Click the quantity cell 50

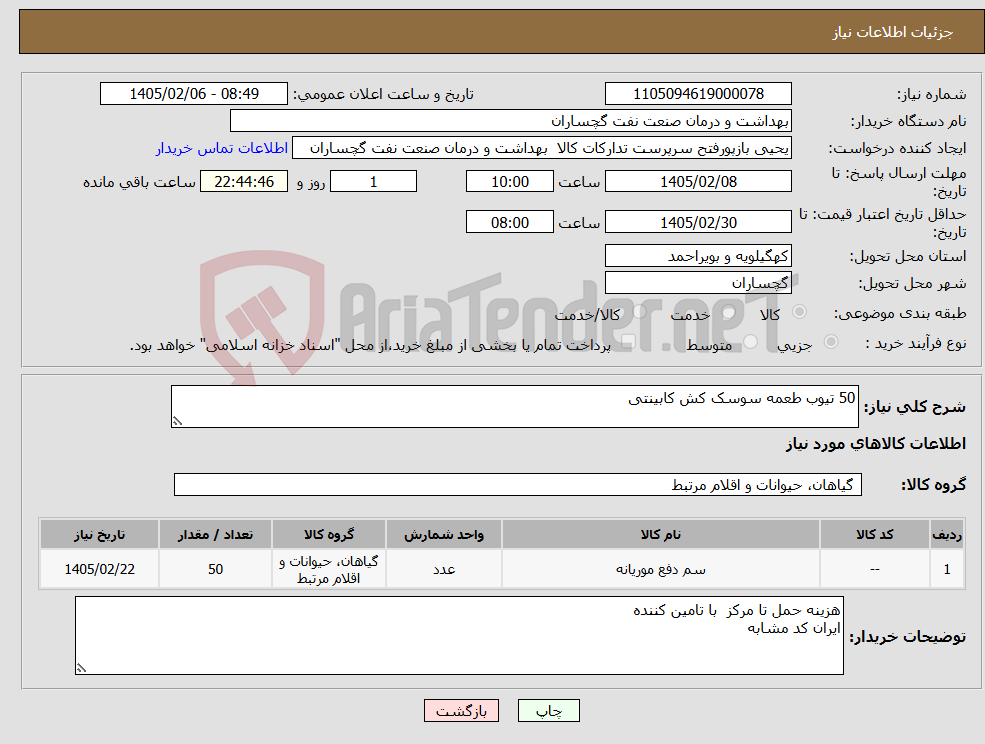(x=215, y=569)
